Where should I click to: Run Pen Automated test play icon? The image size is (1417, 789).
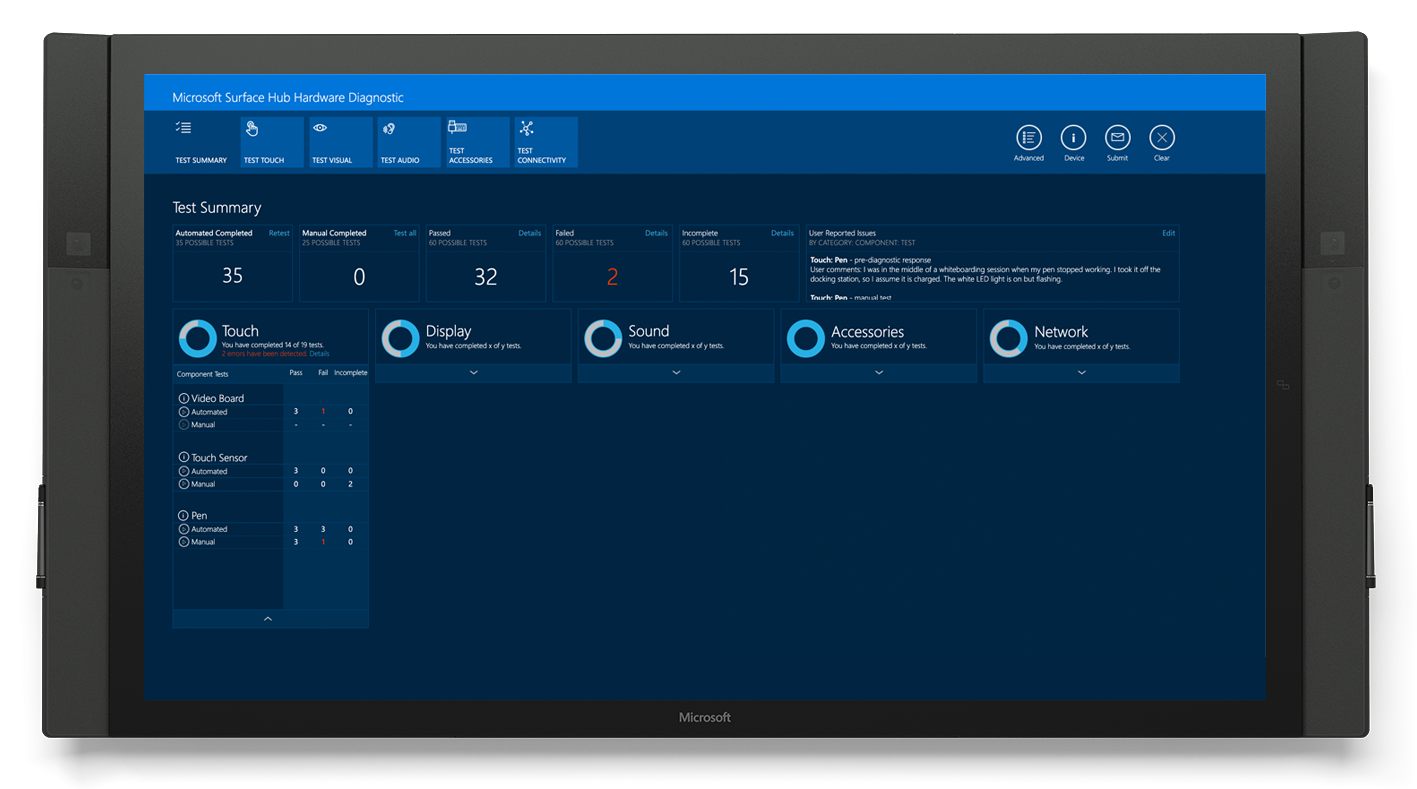[x=184, y=529]
